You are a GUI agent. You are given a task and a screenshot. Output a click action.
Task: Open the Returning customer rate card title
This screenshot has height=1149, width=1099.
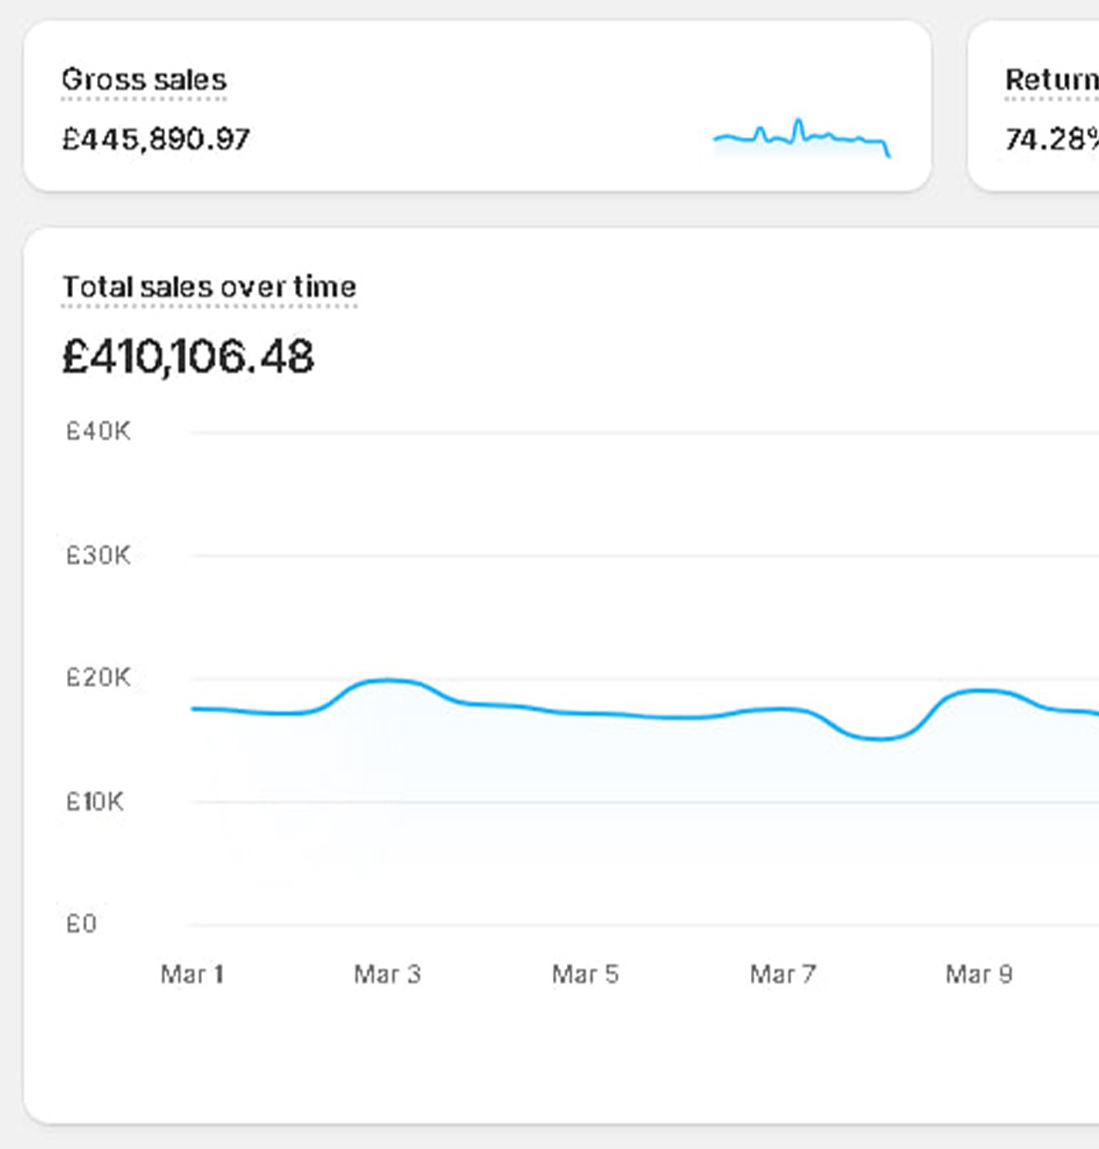point(1051,80)
